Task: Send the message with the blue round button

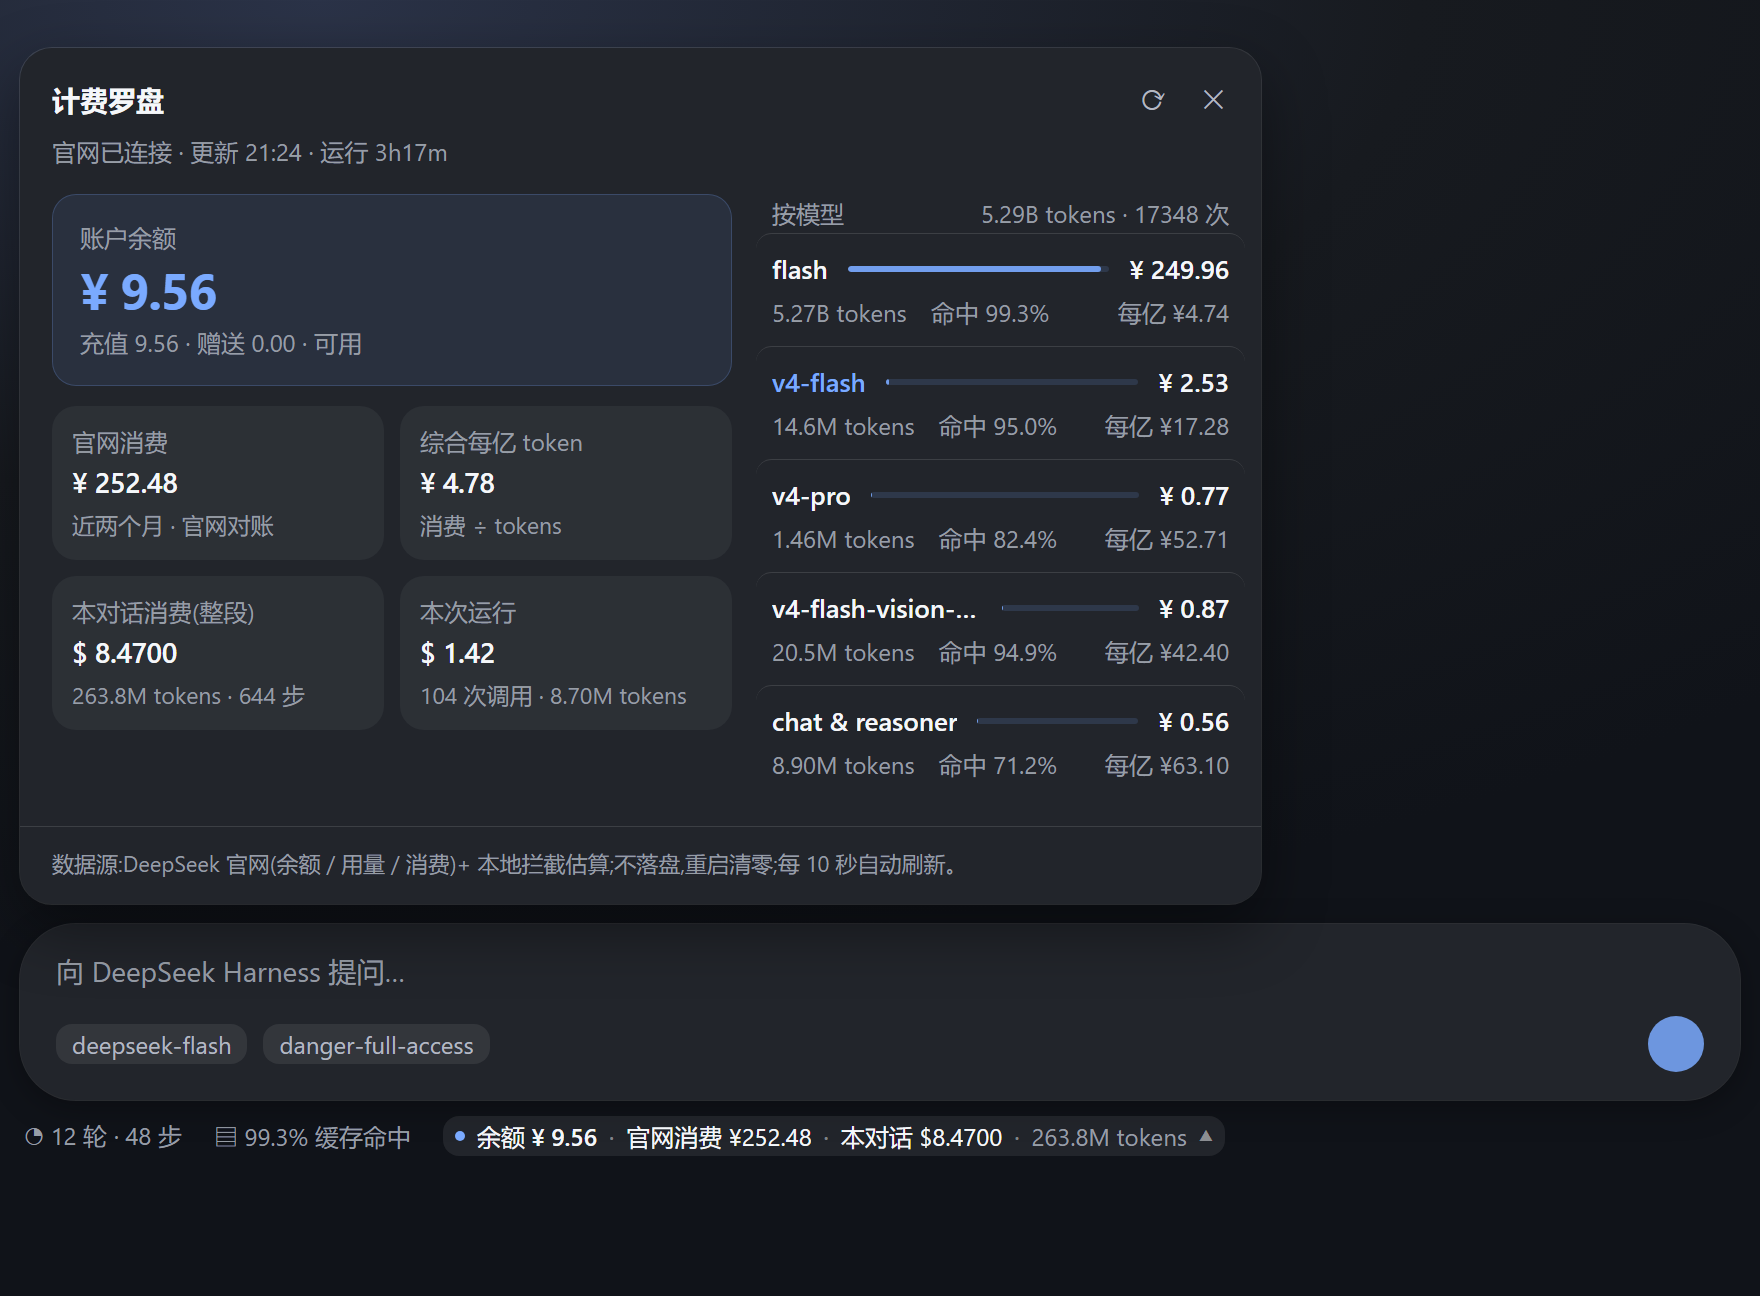Action: tap(1676, 1044)
